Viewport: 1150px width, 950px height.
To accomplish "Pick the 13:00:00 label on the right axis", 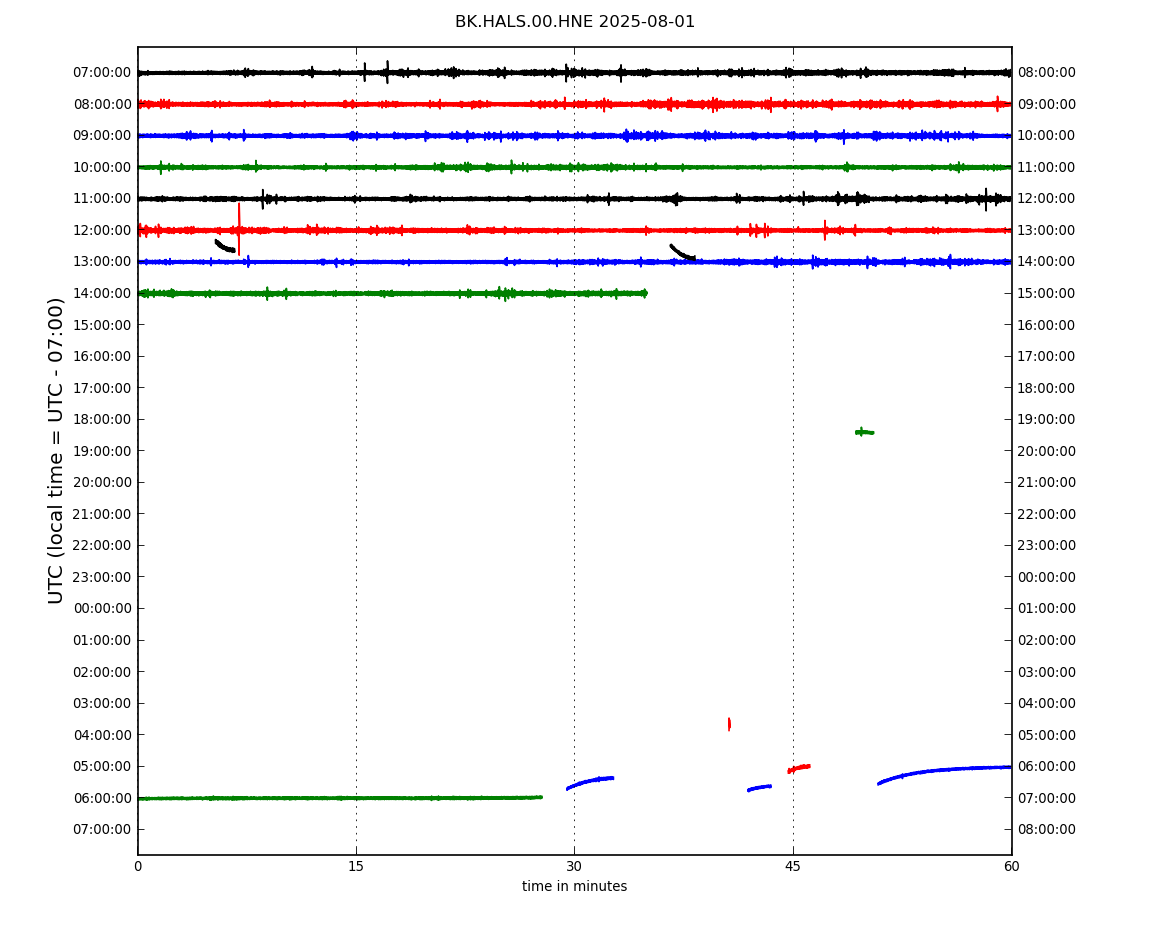I will pyautogui.click(x=1047, y=230).
